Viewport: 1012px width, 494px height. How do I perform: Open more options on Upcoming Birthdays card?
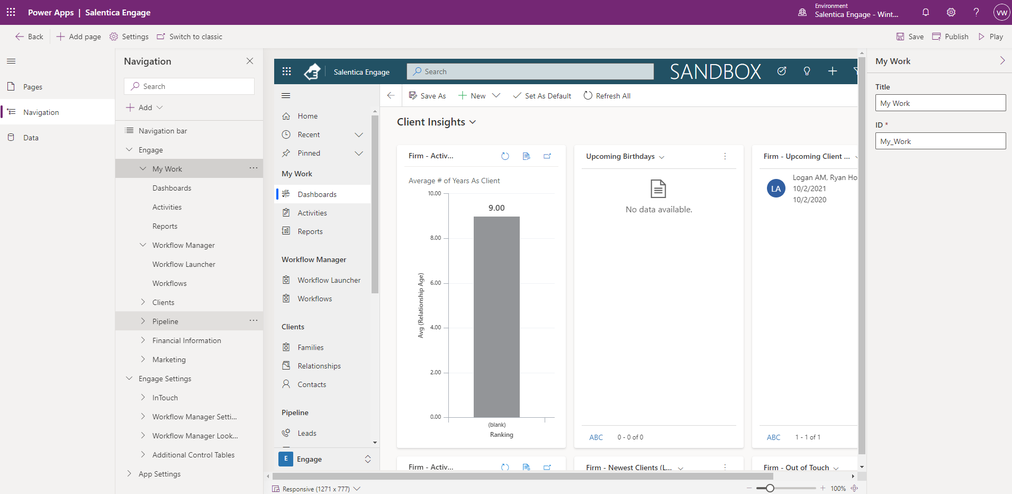pyautogui.click(x=725, y=156)
